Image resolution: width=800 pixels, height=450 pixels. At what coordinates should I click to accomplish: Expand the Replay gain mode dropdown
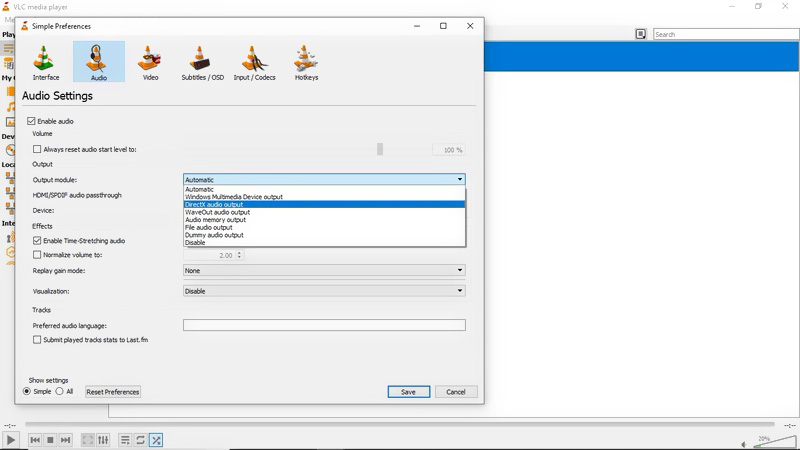[x=324, y=270]
